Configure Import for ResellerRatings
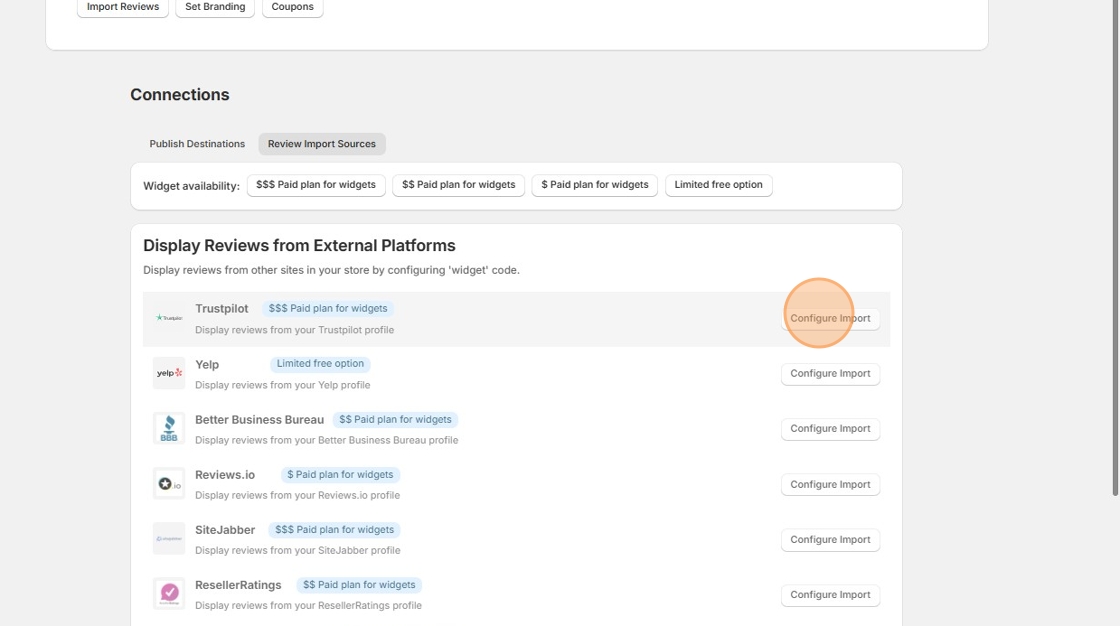The width and height of the screenshot is (1120, 626). (x=830, y=594)
